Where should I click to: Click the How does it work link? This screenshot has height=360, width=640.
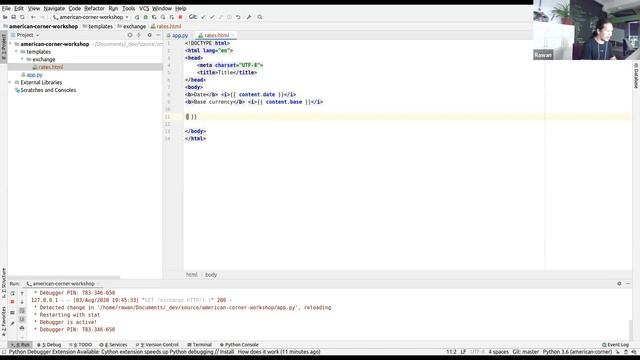(257, 352)
